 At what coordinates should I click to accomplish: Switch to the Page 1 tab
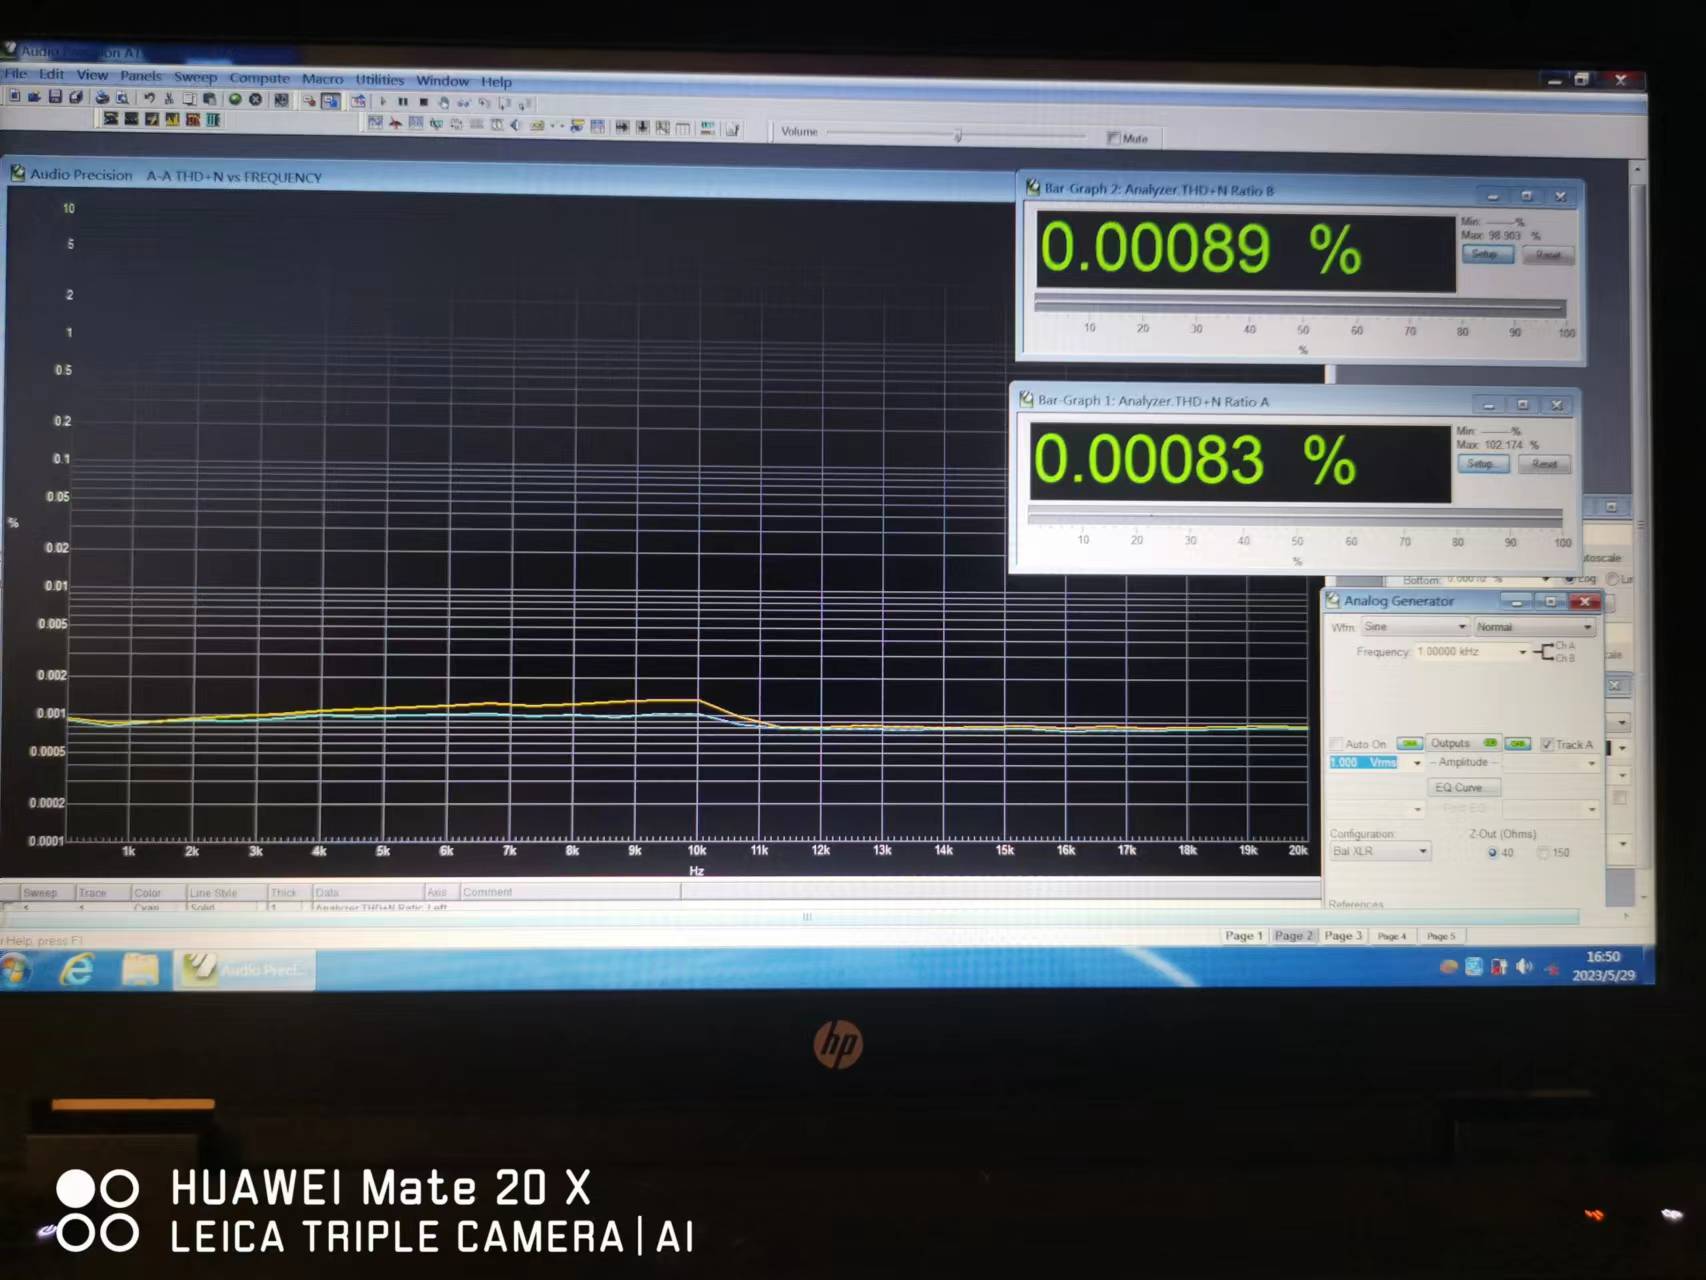click(x=1244, y=936)
